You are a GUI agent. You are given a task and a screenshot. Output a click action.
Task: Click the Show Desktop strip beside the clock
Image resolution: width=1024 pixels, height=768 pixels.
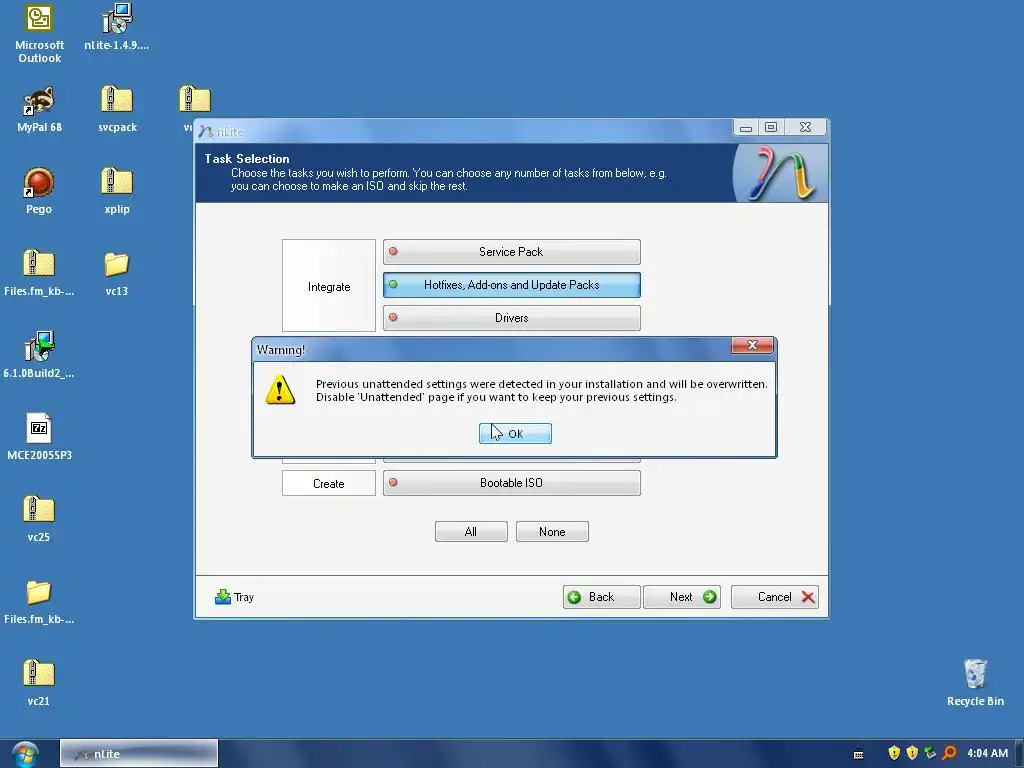[1019, 754]
